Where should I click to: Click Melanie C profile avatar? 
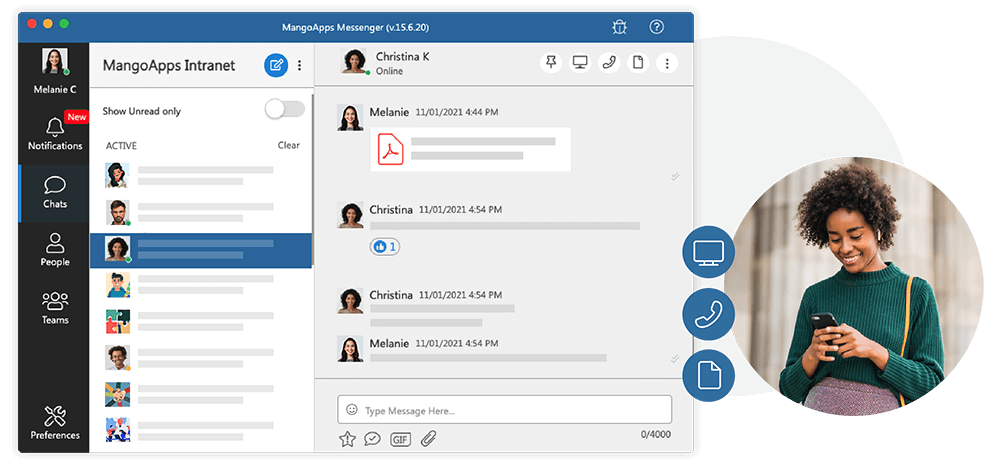coord(55,61)
